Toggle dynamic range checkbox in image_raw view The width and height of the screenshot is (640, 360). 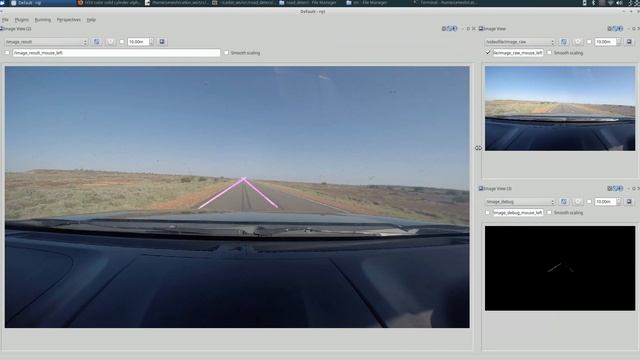point(589,42)
